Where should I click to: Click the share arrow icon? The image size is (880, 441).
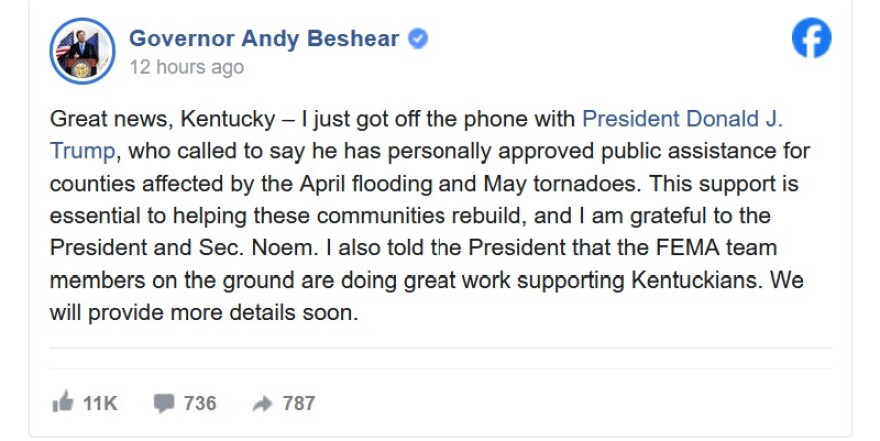click(x=263, y=403)
